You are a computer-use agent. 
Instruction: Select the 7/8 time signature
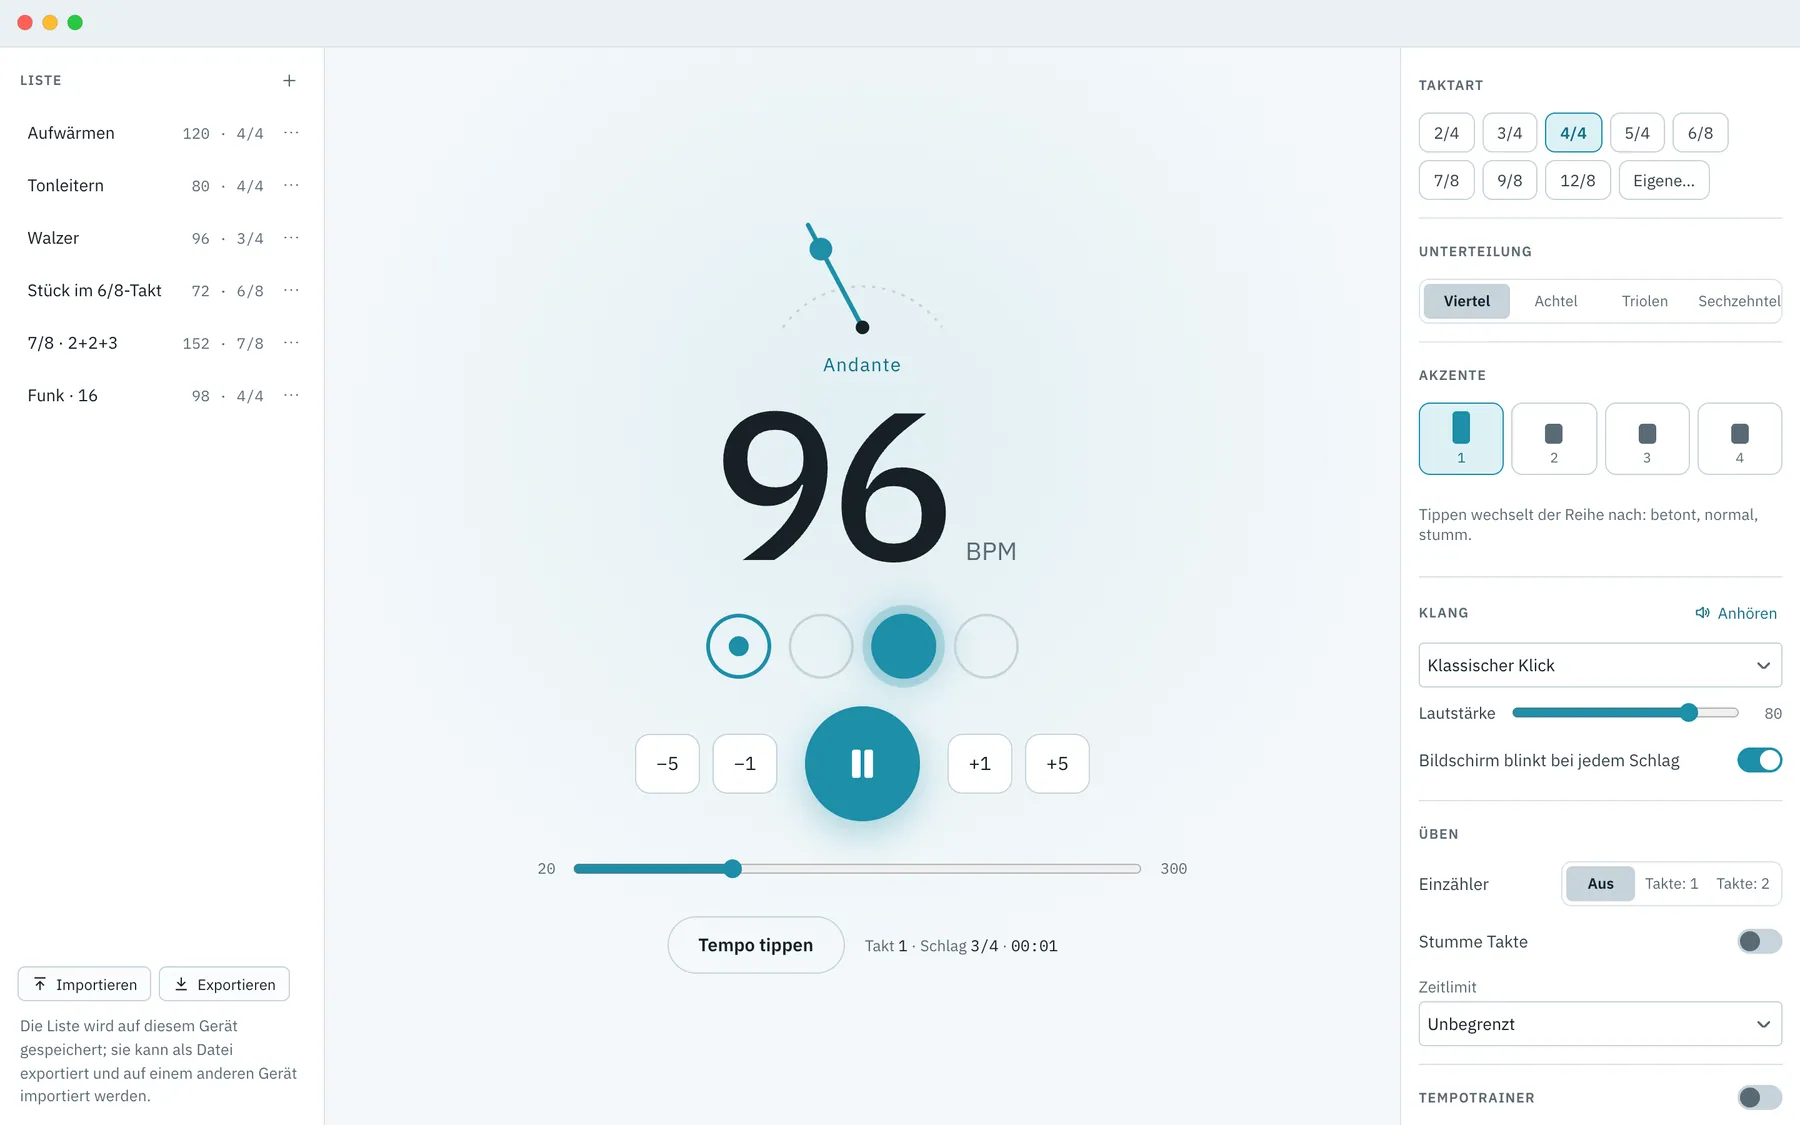(x=1446, y=181)
